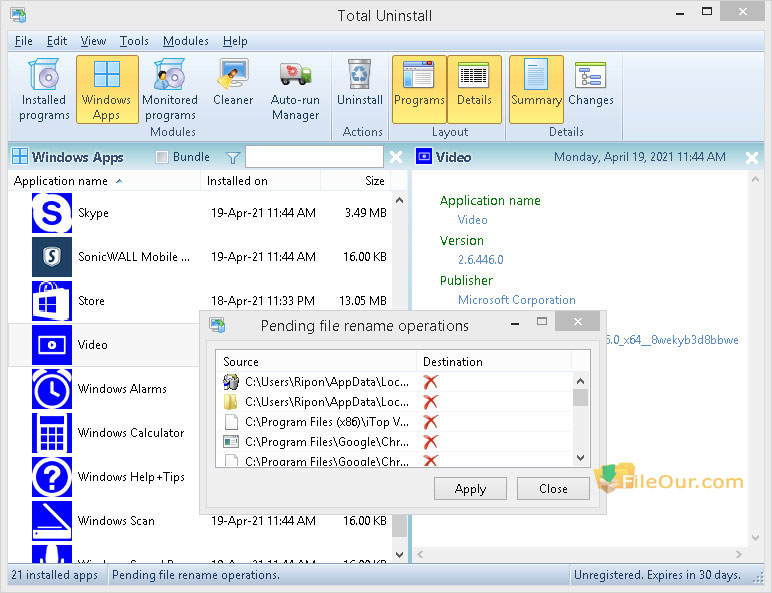Click Close button in rename dialog

point(553,489)
